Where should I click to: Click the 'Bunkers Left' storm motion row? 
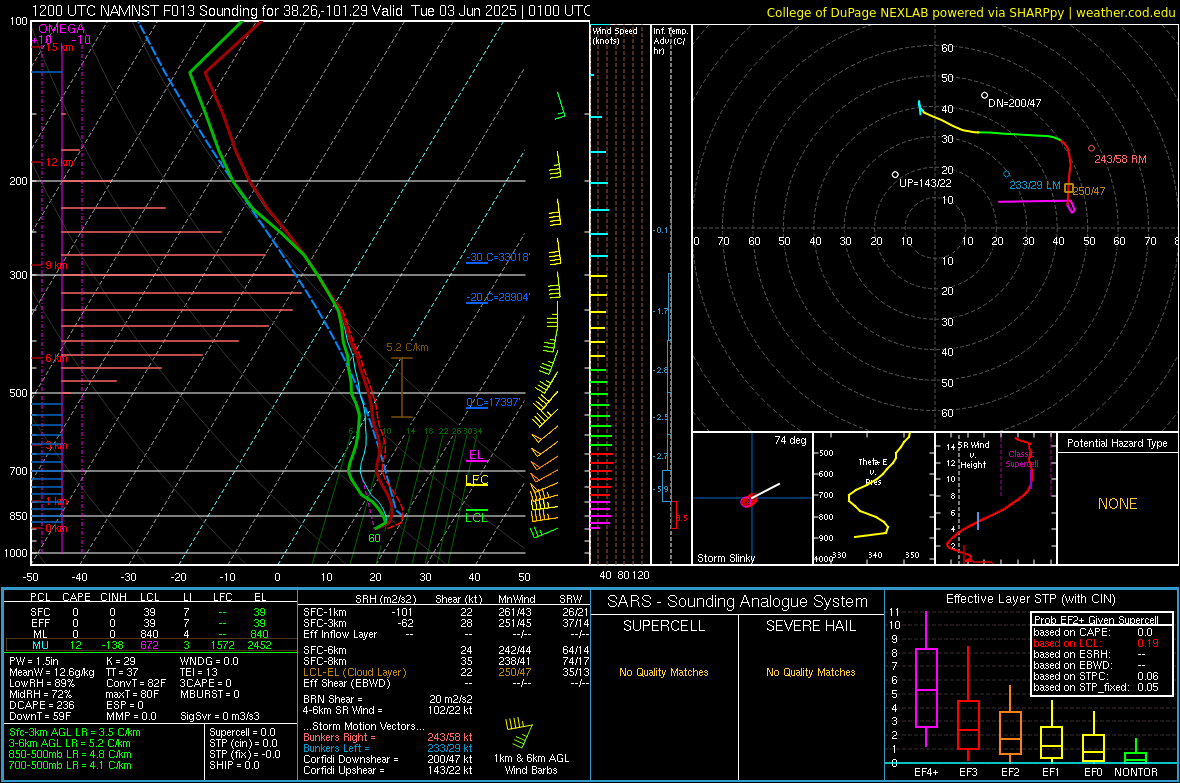[x=388, y=748]
